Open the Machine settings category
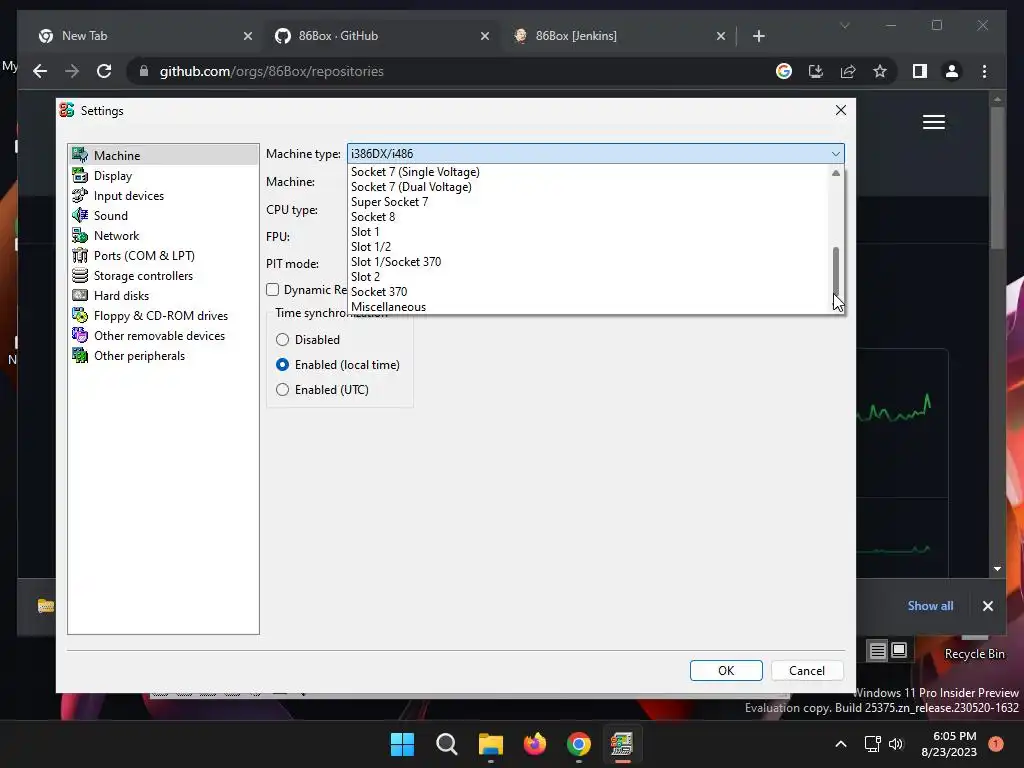Viewport: 1024px width, 768px height. (x=163, y=155)
